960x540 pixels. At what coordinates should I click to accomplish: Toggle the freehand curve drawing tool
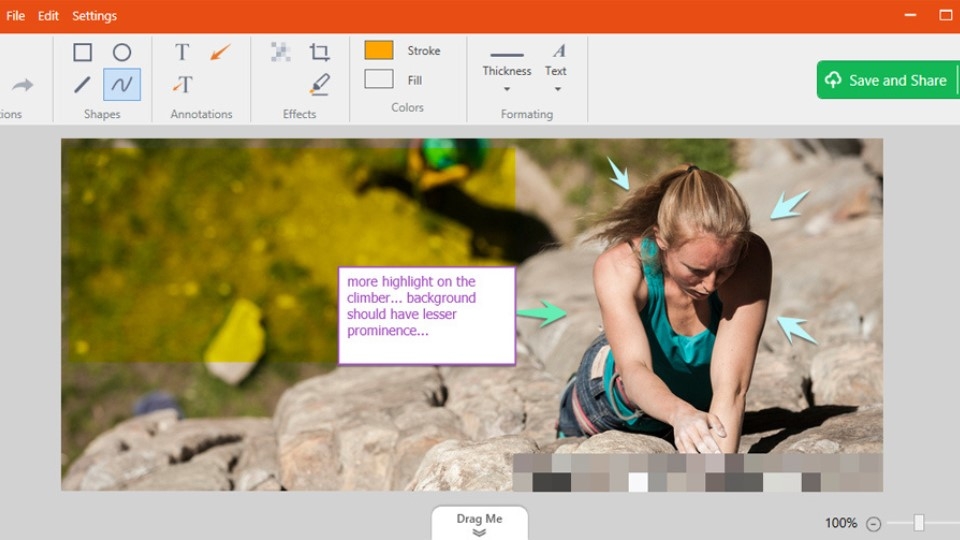[122, 85]
